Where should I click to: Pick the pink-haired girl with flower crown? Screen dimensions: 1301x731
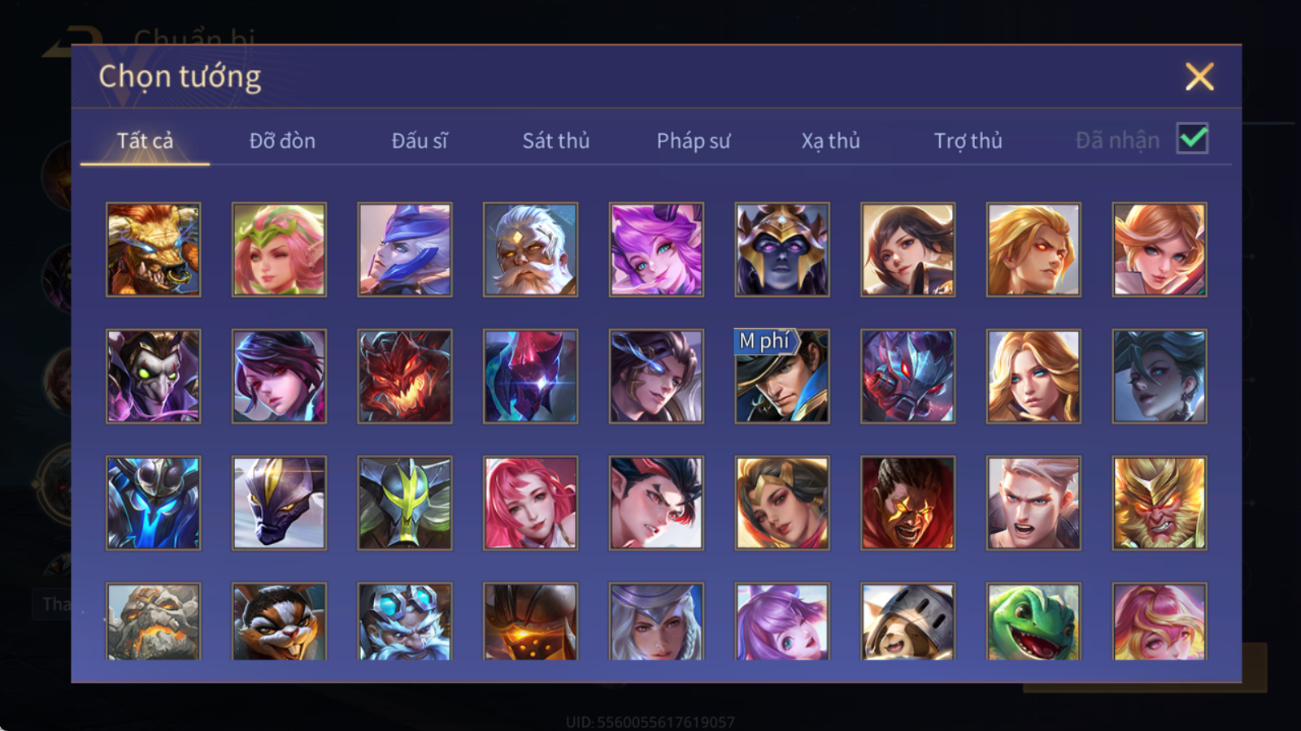point(279,250)
